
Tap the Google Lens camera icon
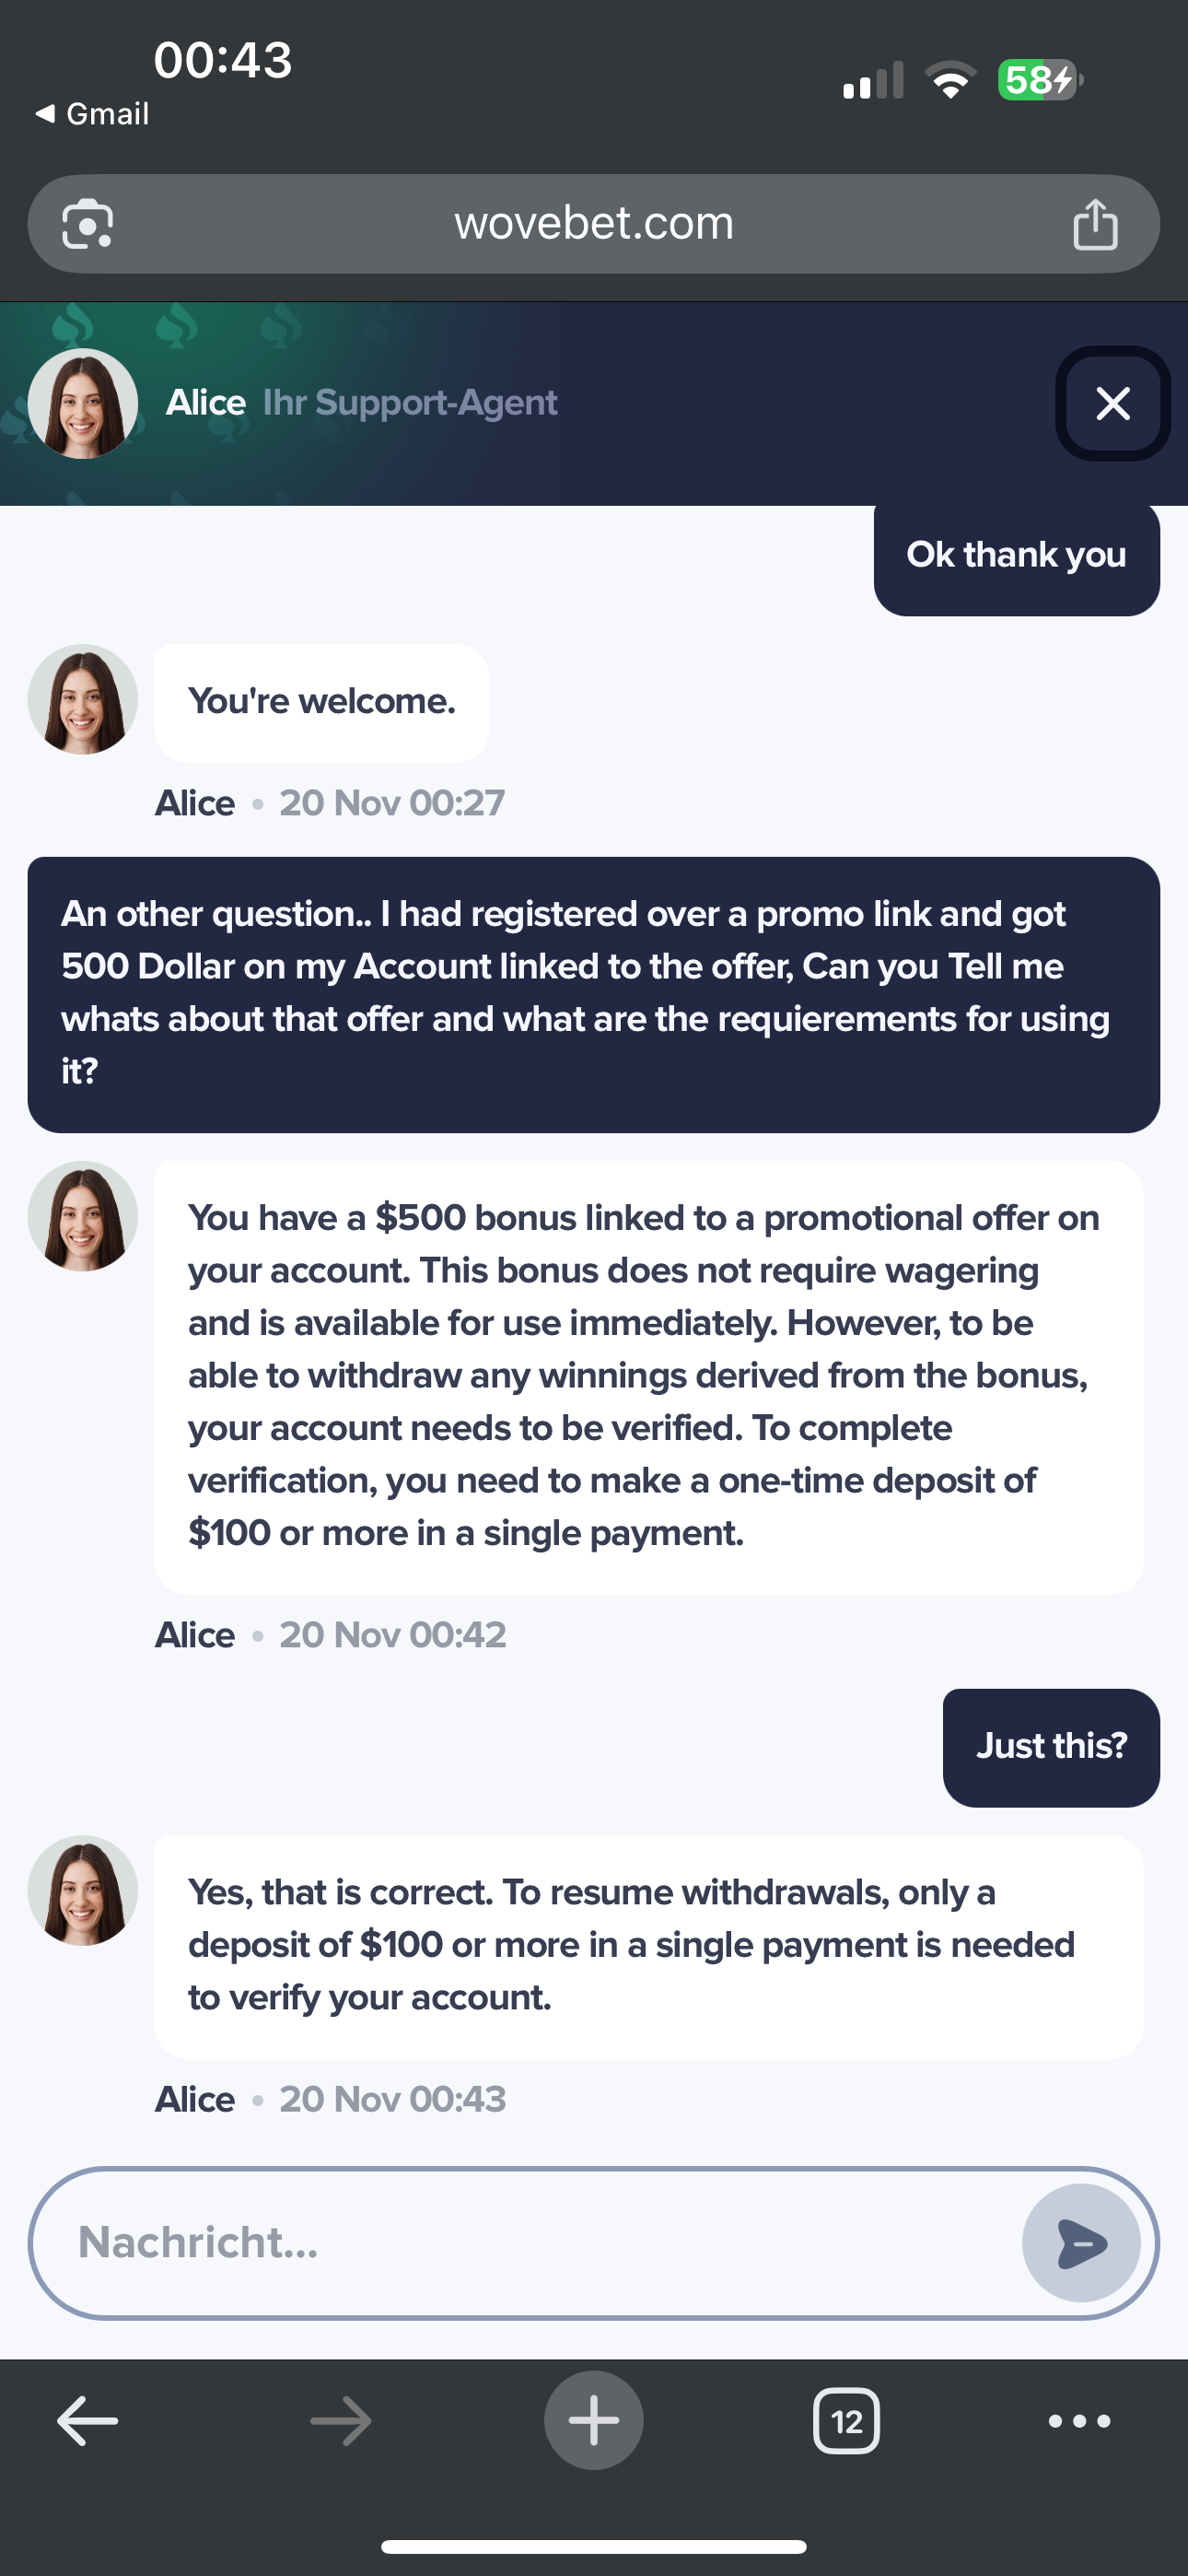pos(87,224)
